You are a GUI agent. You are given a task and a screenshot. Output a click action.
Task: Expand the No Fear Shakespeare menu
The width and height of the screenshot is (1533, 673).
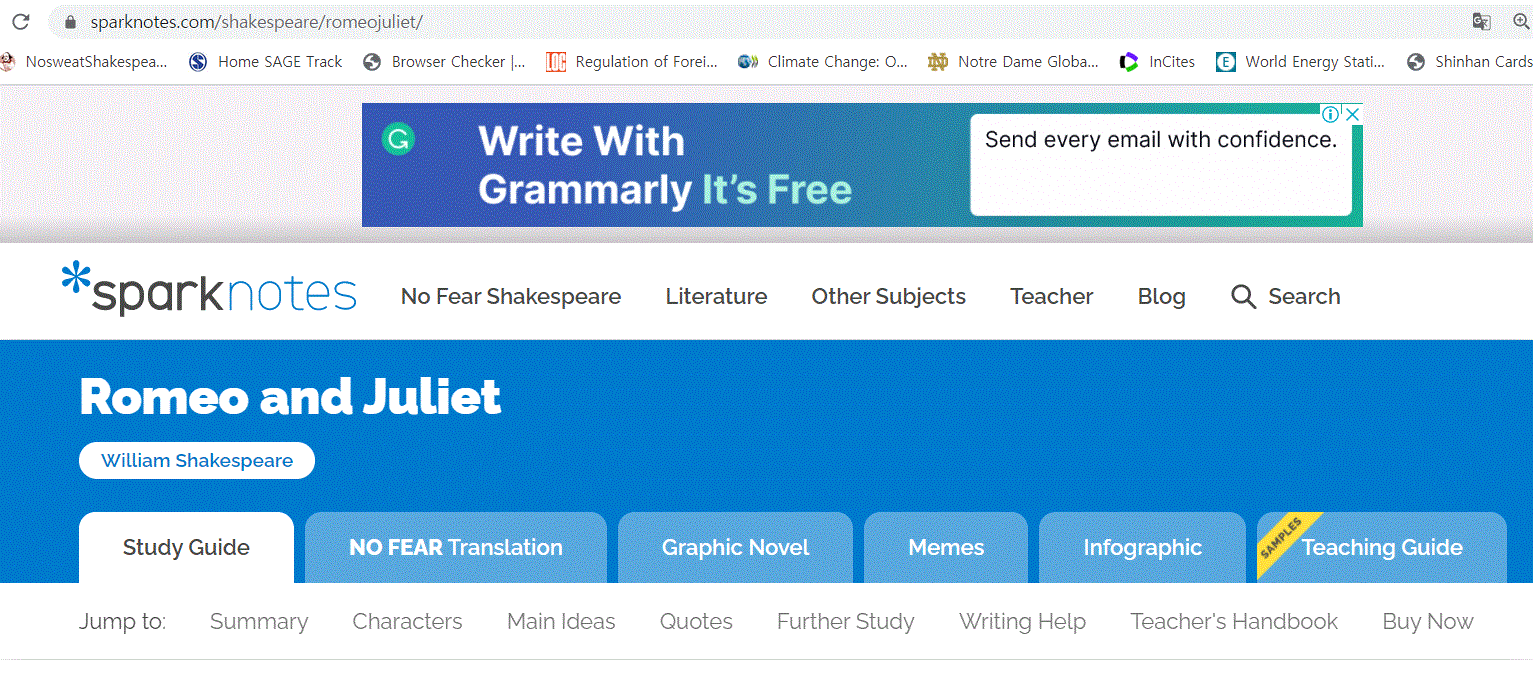511,297
